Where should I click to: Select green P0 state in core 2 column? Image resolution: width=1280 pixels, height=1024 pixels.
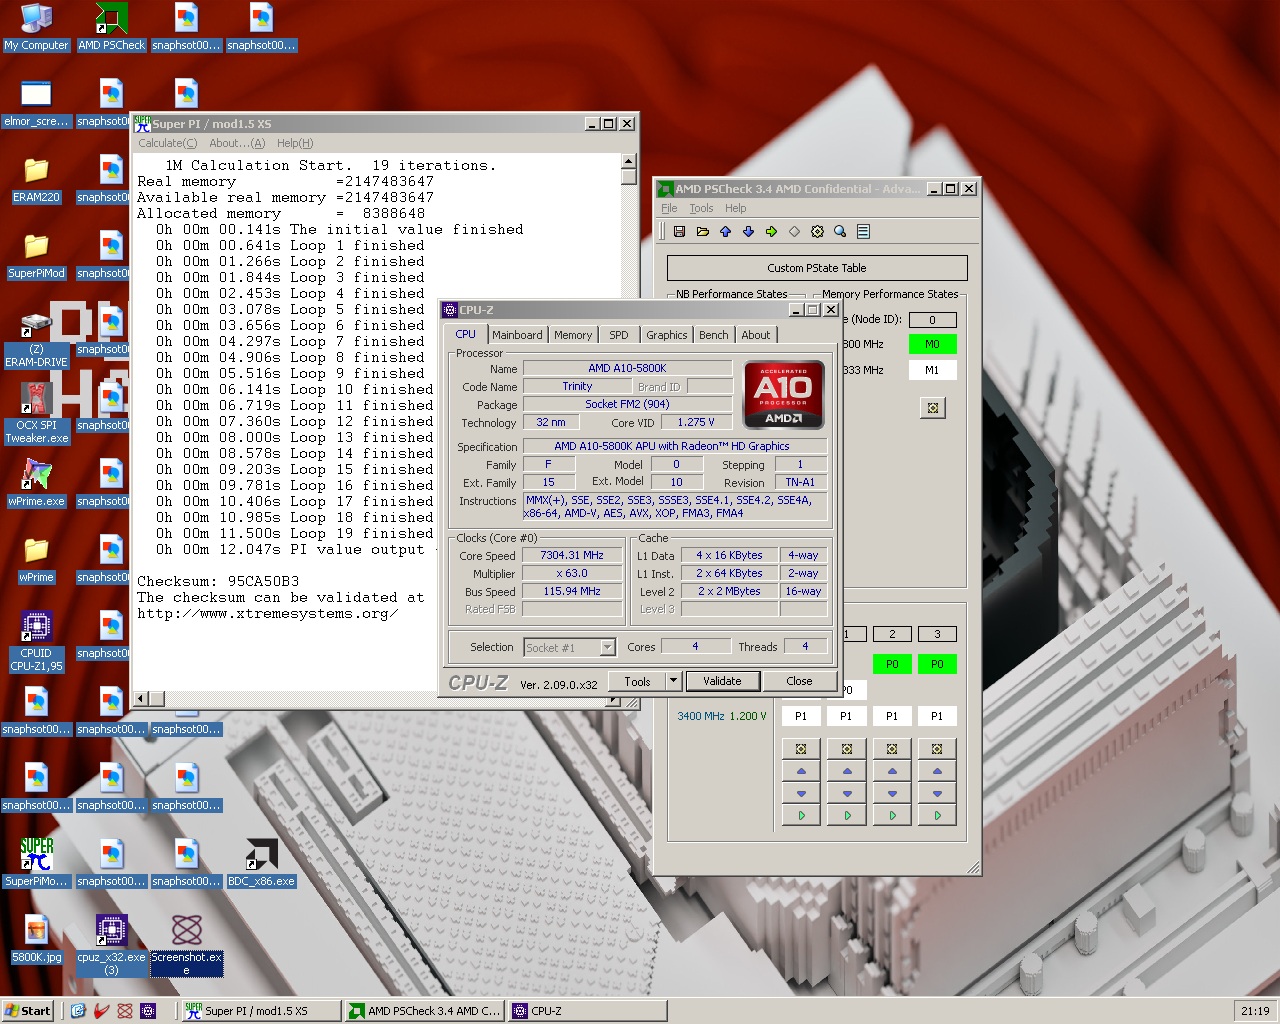pos(892,664)
